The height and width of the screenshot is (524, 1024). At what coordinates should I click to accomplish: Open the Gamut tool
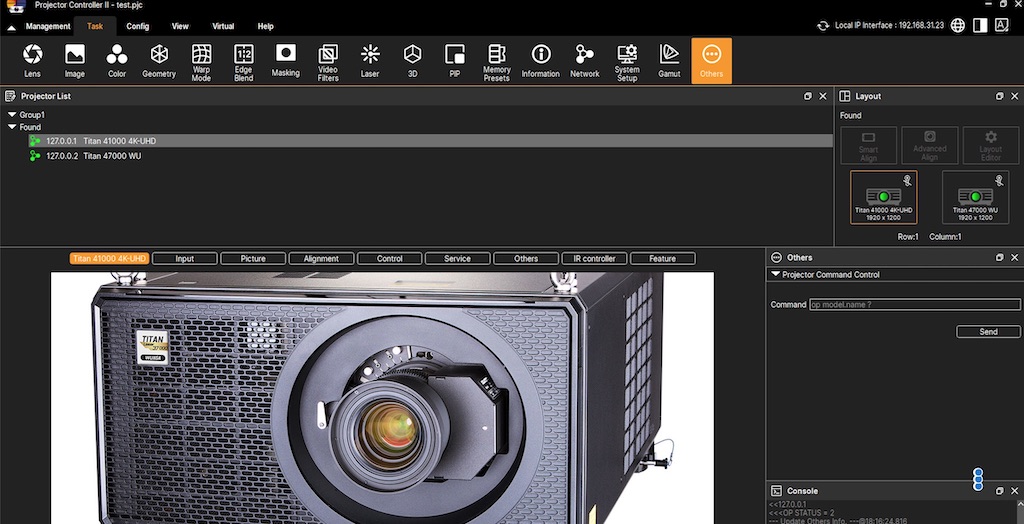tap(669, 61)
